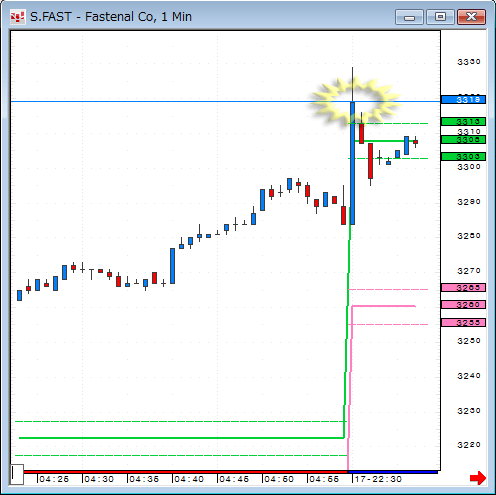
Task: Click the 3290 price axis value
Action: (469, 202)
